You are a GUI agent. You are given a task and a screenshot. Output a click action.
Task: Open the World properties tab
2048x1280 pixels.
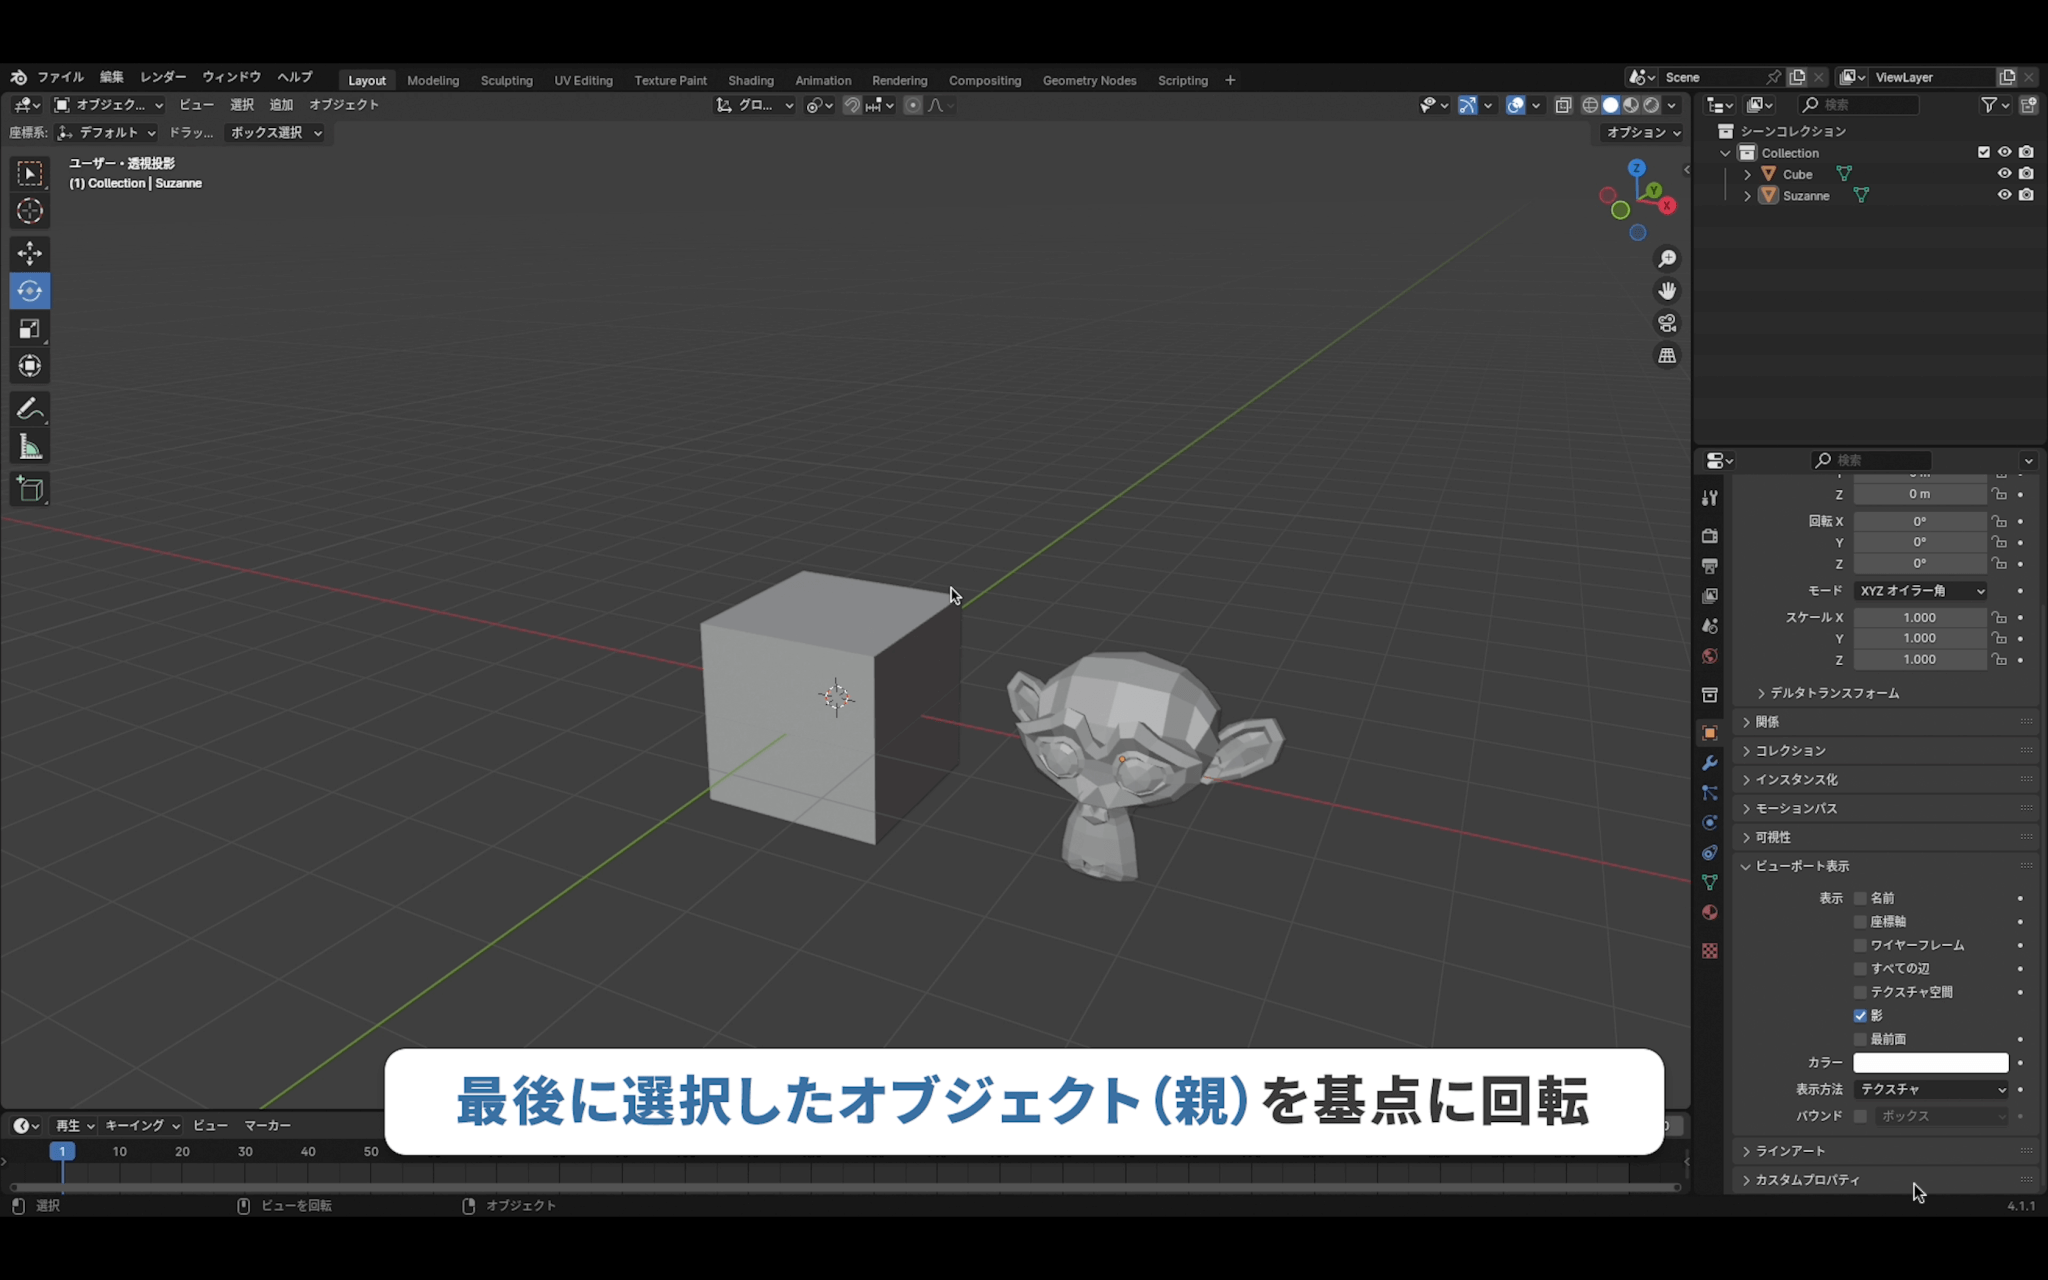1710,656
